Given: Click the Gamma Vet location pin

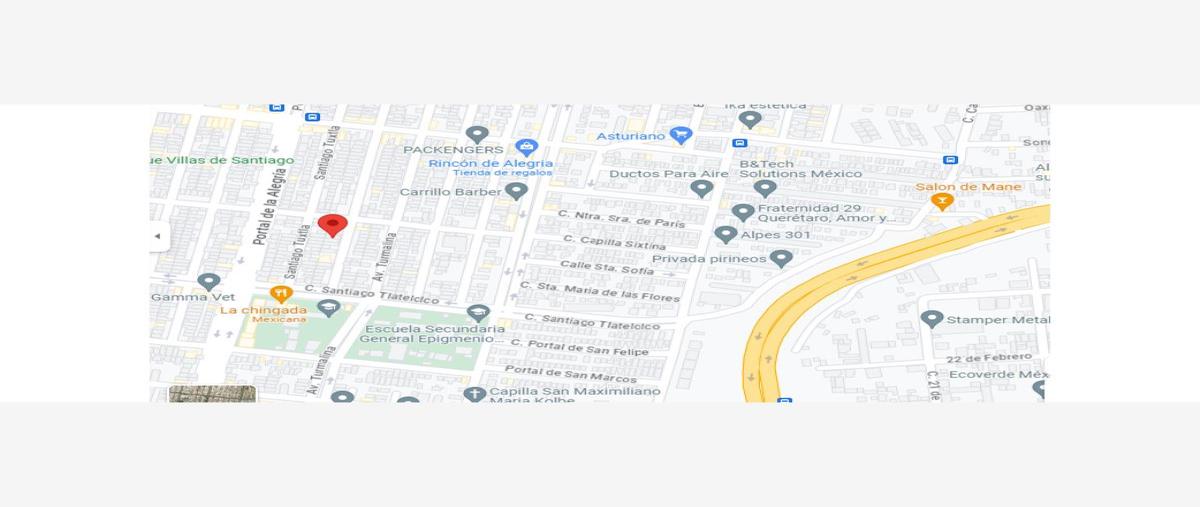Looking at the screenshot, I should coord(208,283).
